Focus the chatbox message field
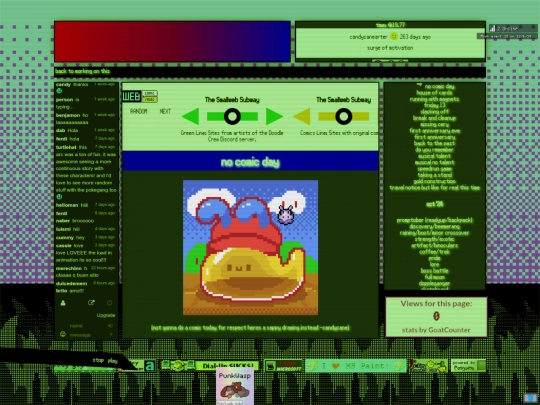Viewport: 540px width, 405px height. click(87, 335)
